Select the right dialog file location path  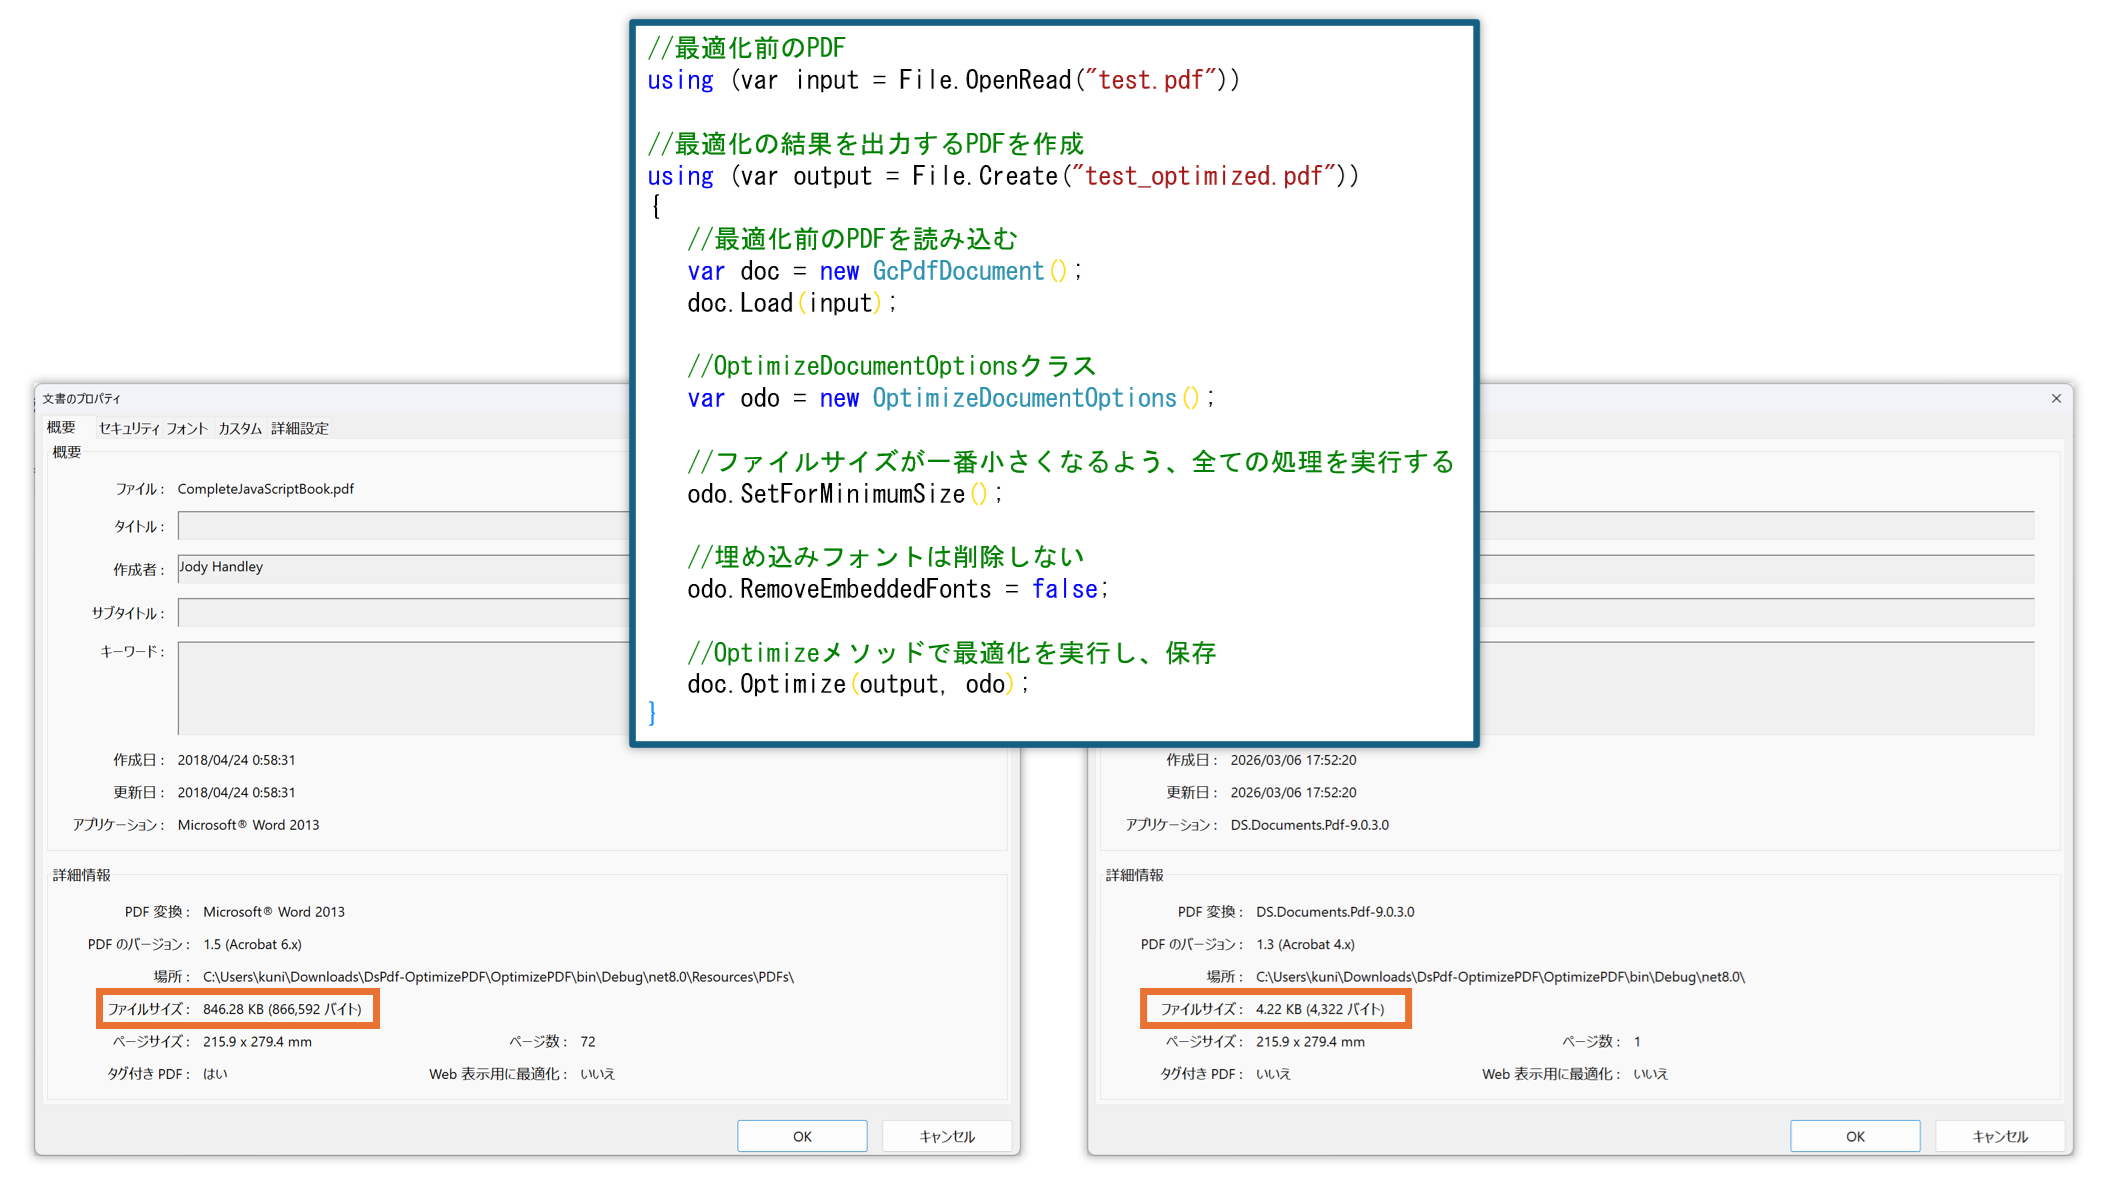tap(1500, 977)
